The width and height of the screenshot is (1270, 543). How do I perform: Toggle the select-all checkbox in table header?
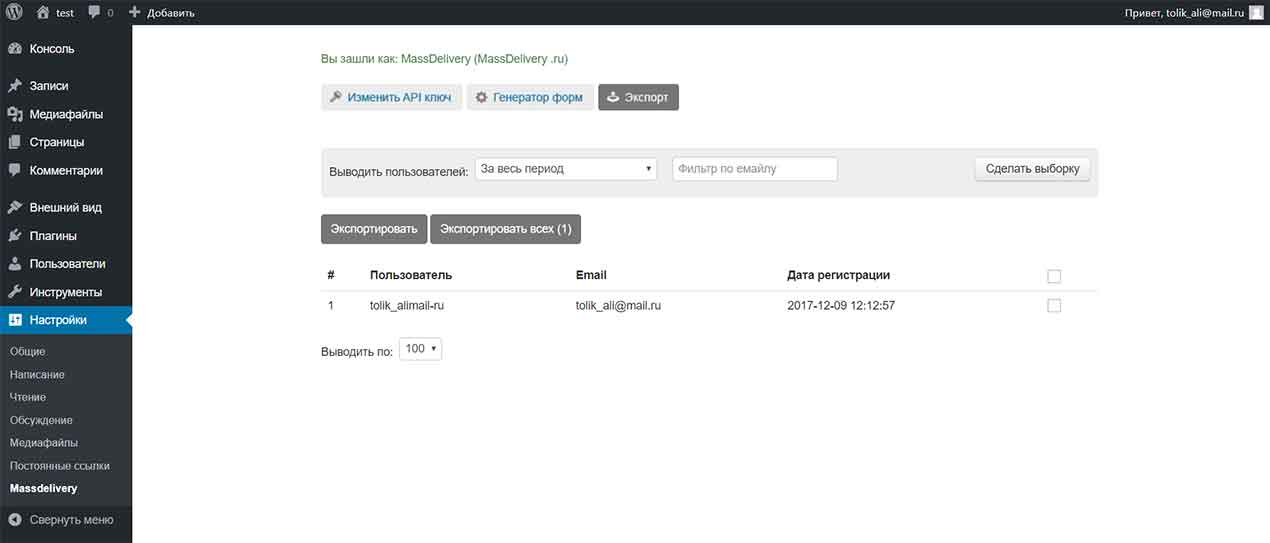[x=1053, y=276]
